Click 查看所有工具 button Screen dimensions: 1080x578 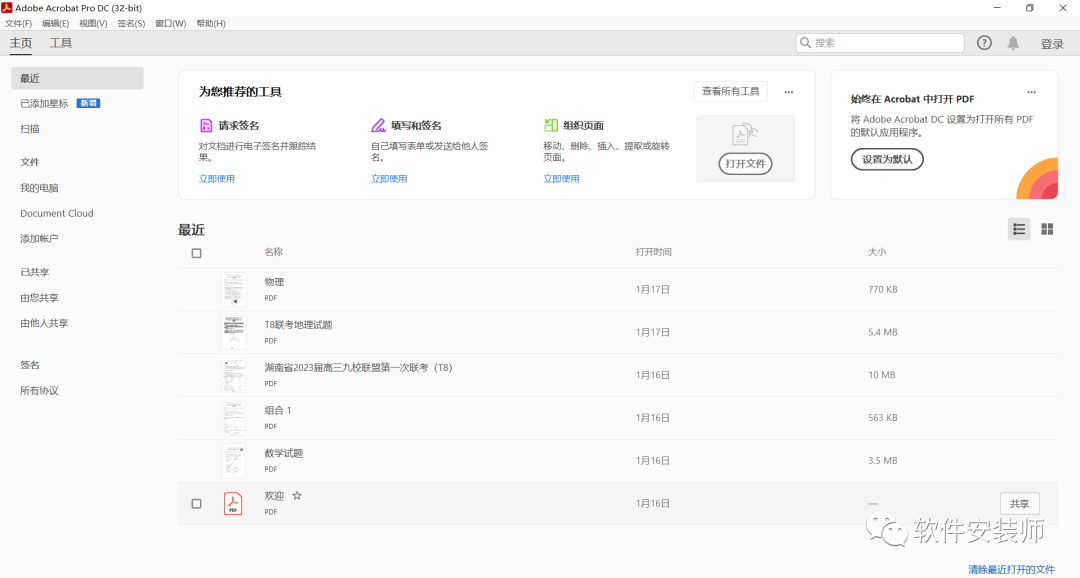click(730, 91)
